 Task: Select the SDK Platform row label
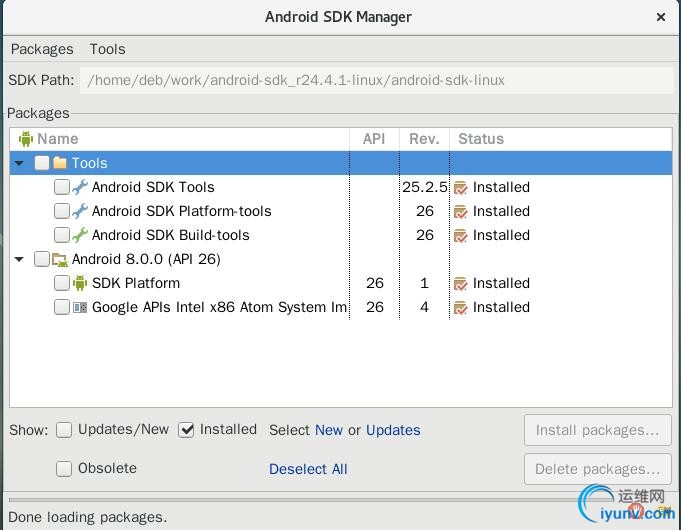(136, 283)
